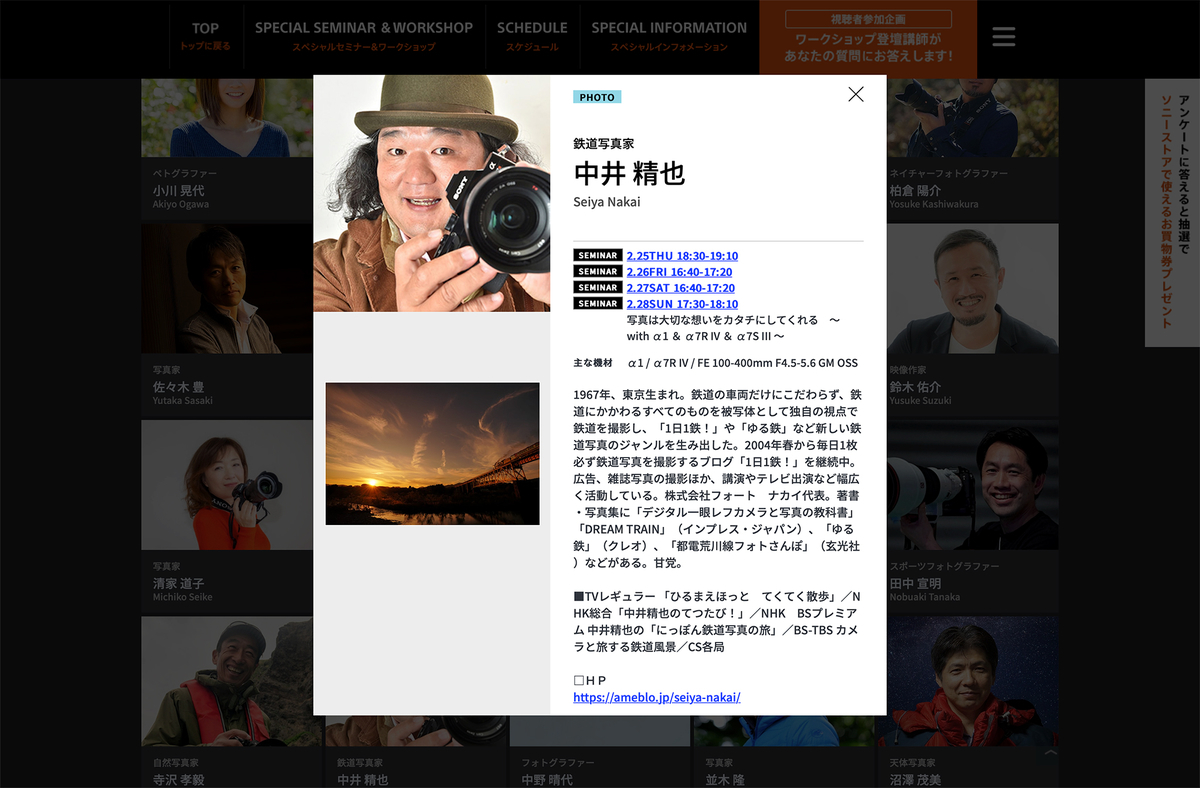Image resolution: width=1200 pixels, height=788 pixels.
Task: Open SPECIAL INFORMATION navigation item
Action: tap(669, 36)
